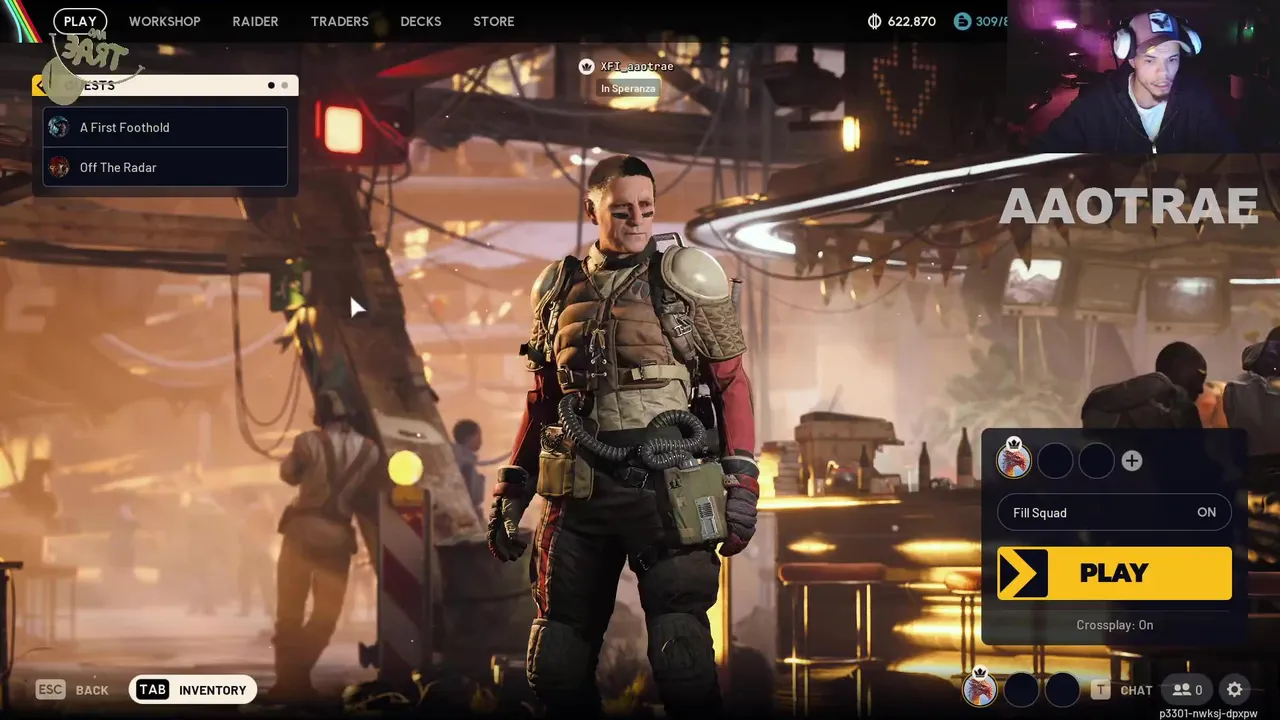Click the bottom bar dragon avatar
This screenshot has height=720, width=1280.
point(980,689)
